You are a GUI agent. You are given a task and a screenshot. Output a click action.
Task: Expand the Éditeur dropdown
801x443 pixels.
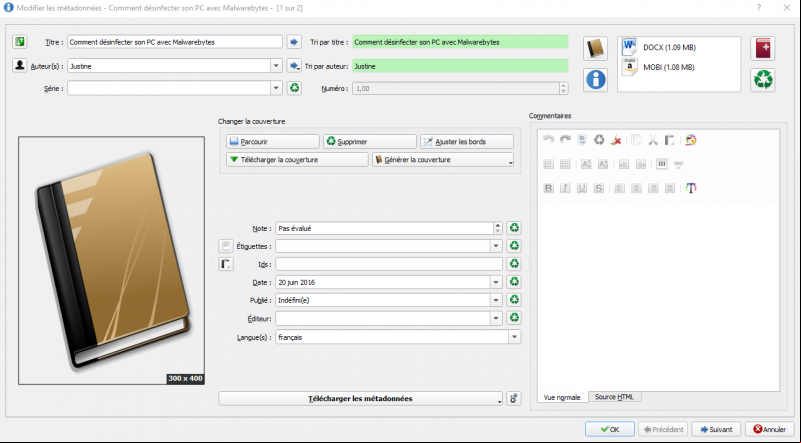pyautogui.click(x=496, y=318)
